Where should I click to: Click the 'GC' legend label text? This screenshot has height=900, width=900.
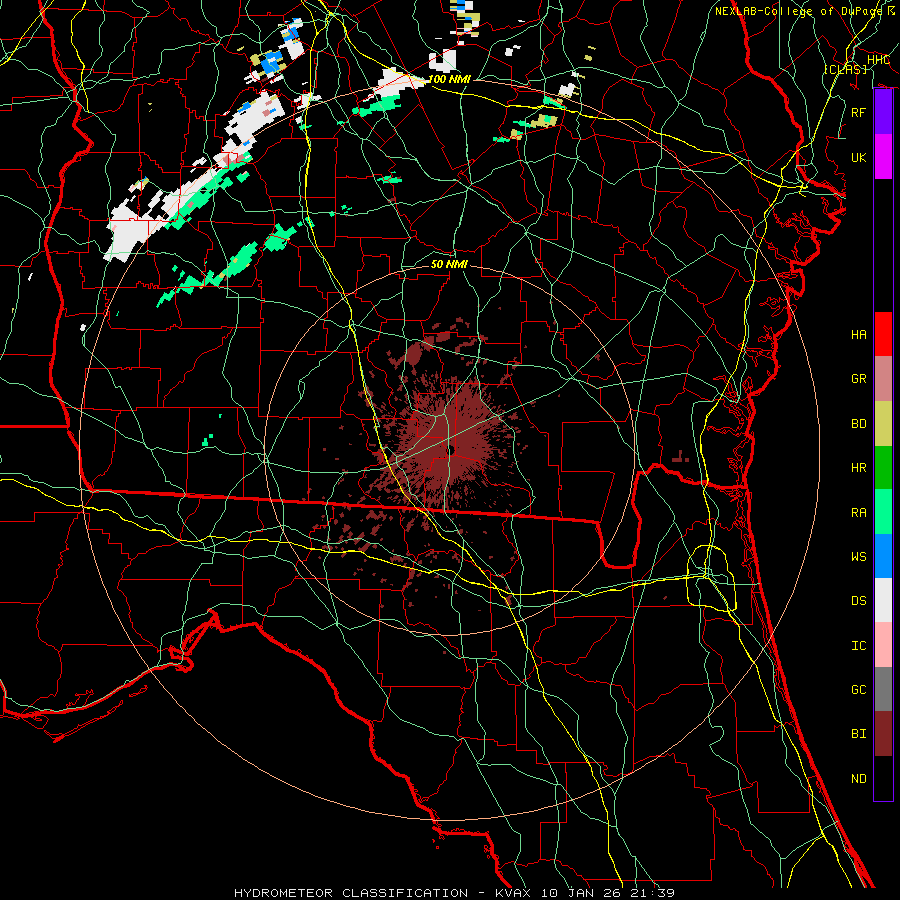[x=859, y=690]
